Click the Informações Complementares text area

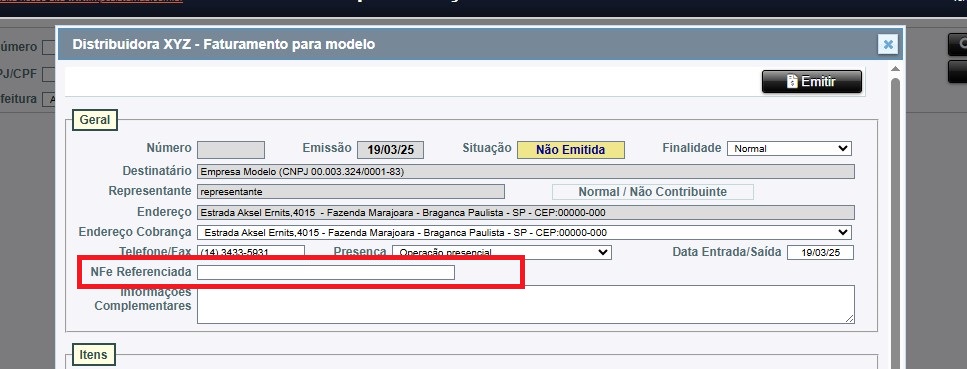coord(525,304)
